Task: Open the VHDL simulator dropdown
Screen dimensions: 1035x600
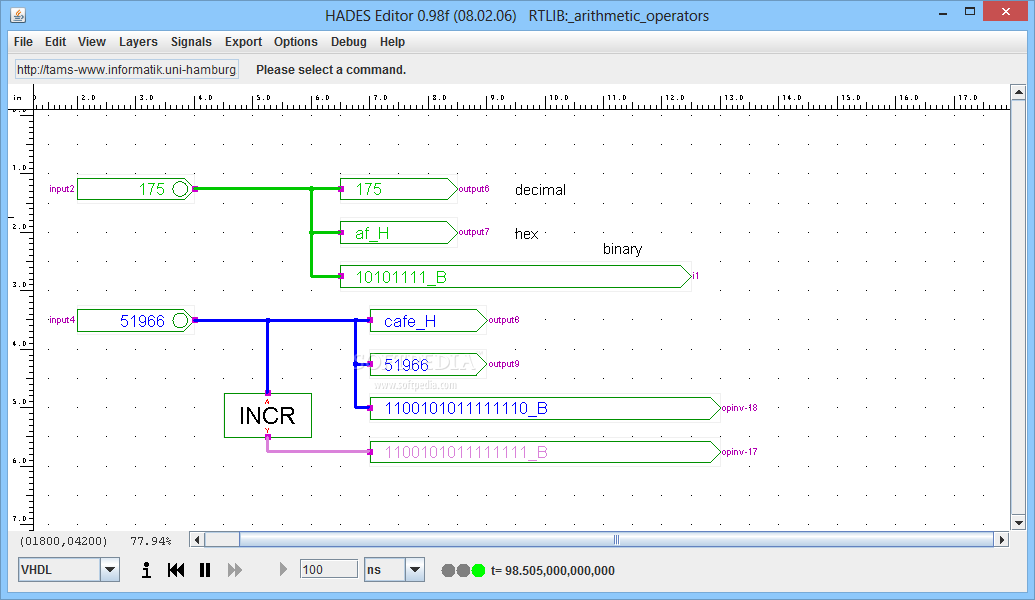Action: (x=110, y=570)
